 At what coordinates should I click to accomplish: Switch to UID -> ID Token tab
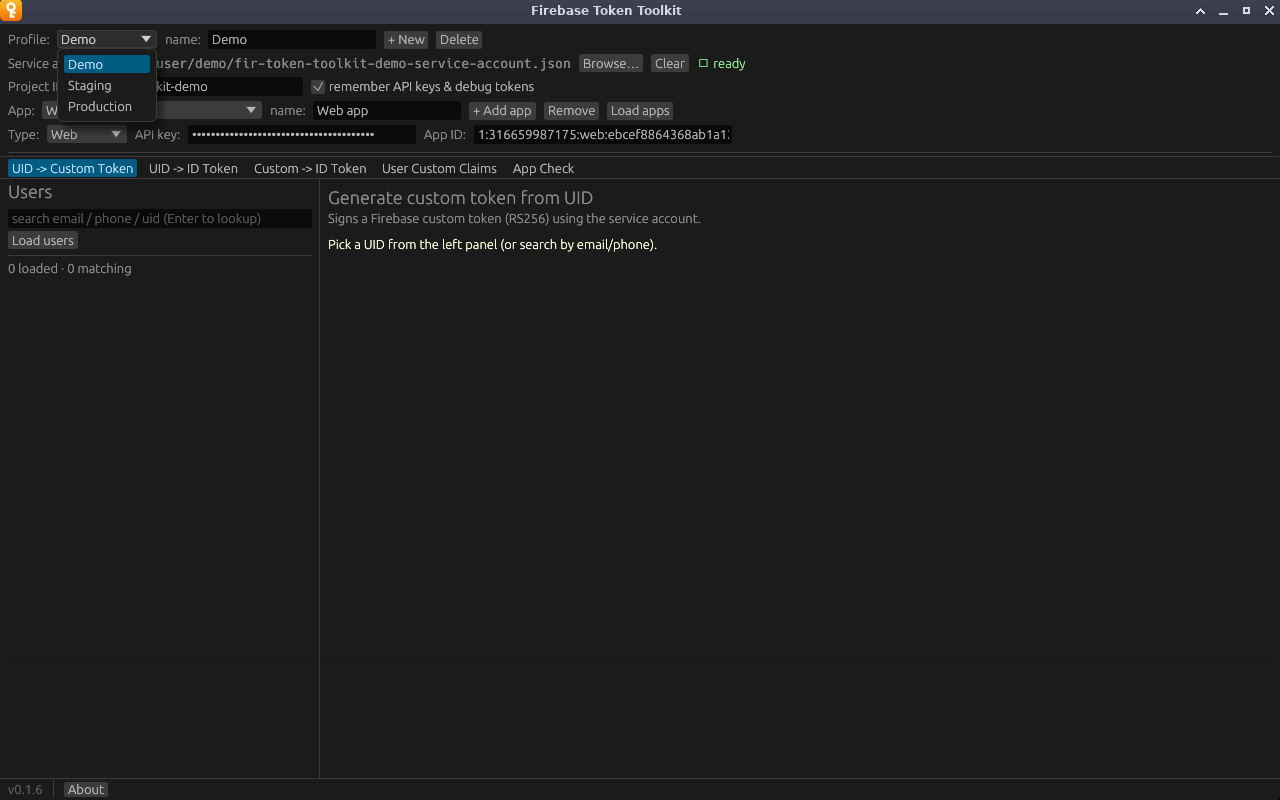tap(193, 169)
